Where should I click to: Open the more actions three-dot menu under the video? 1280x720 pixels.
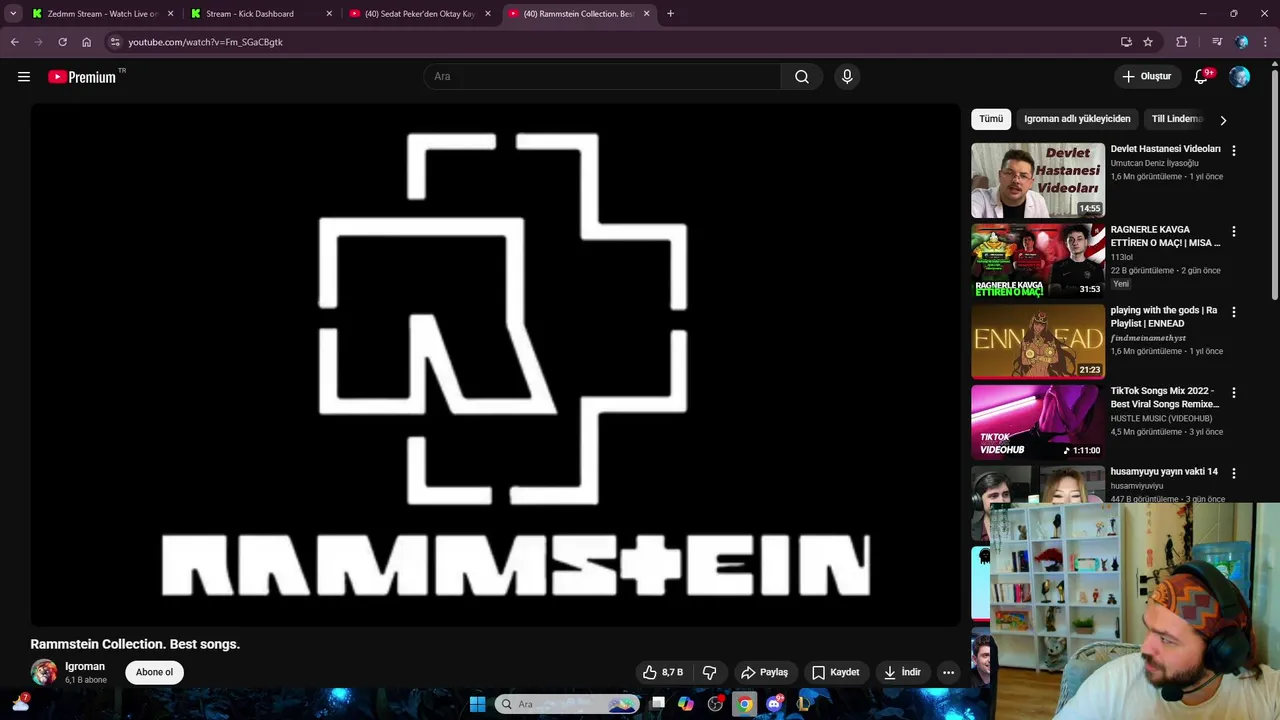(948, 672)
